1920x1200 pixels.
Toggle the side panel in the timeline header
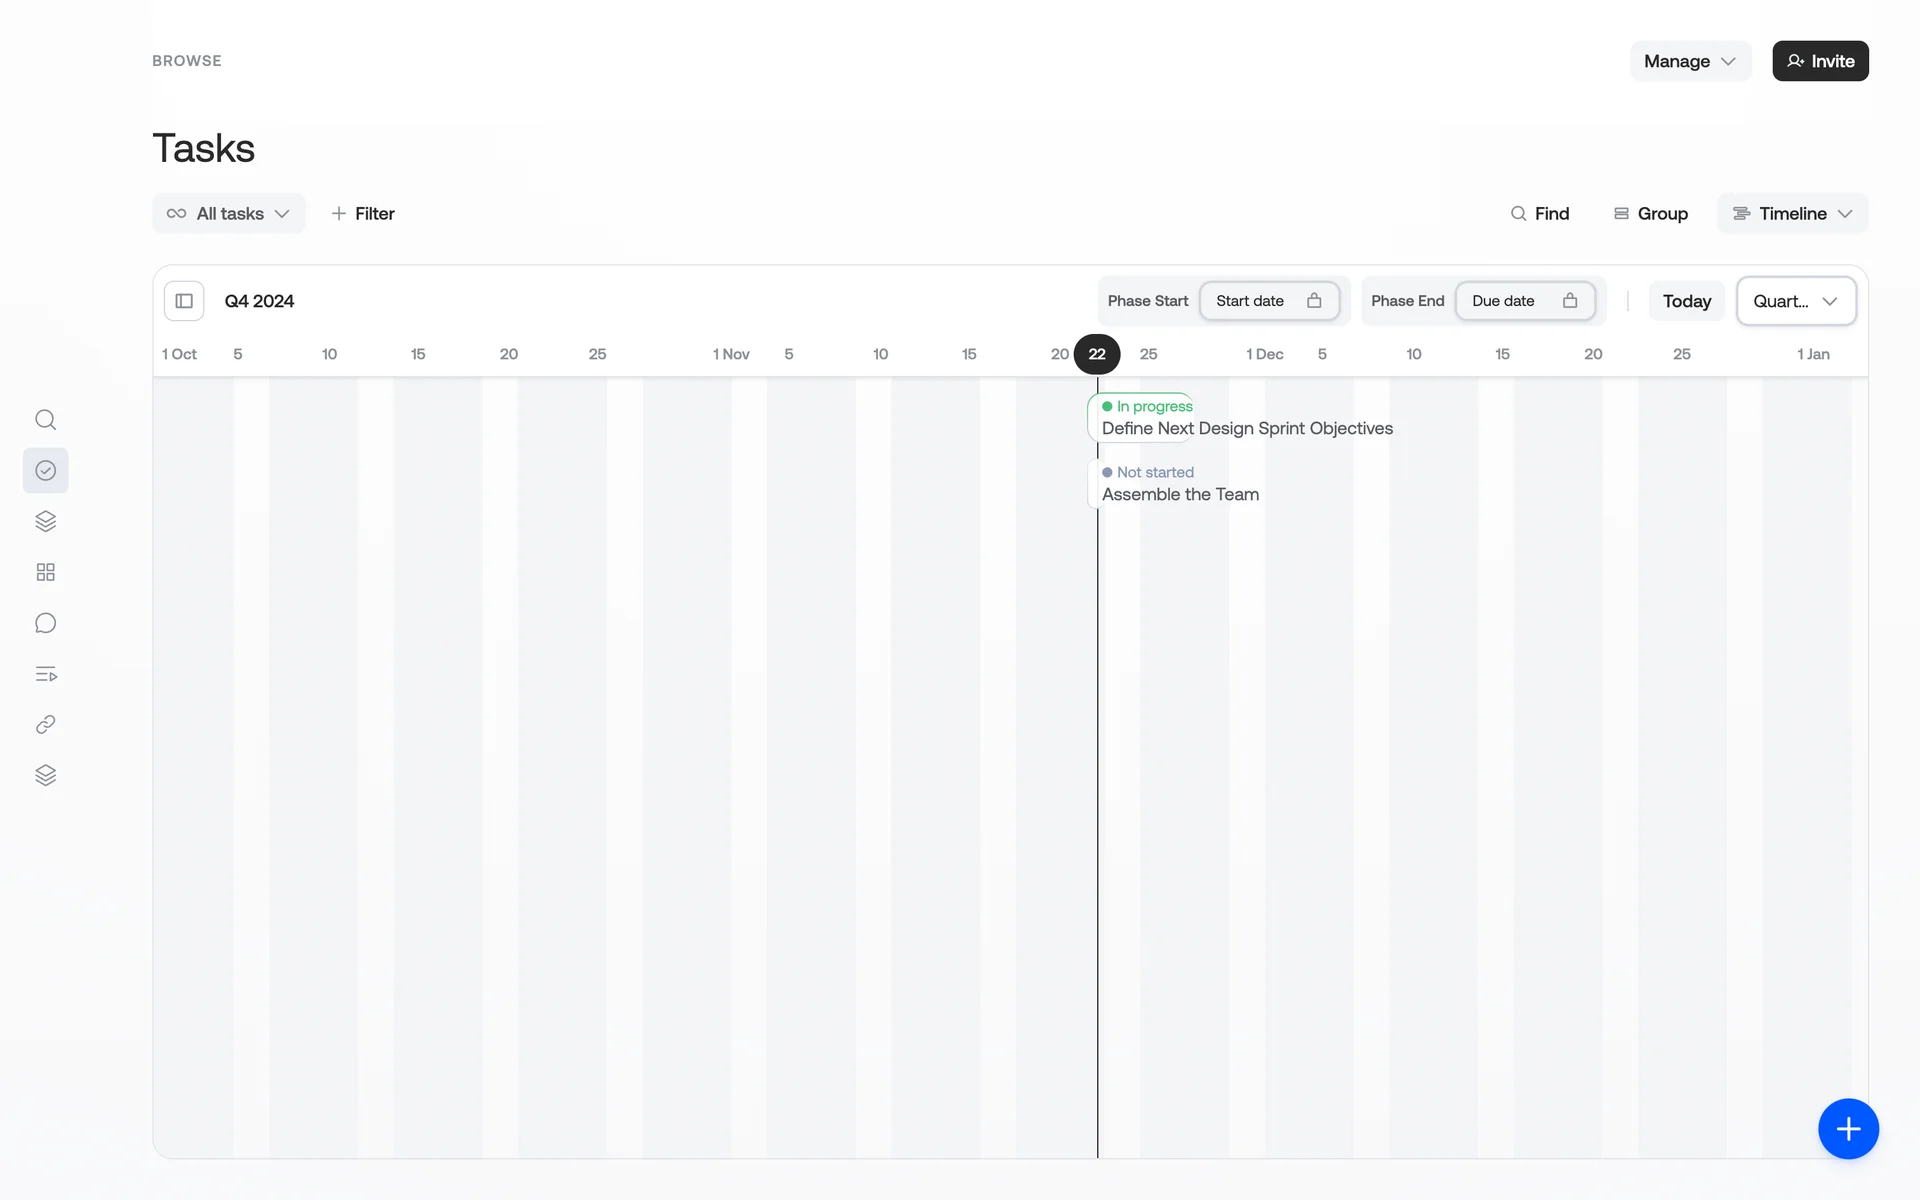[184, 301]
